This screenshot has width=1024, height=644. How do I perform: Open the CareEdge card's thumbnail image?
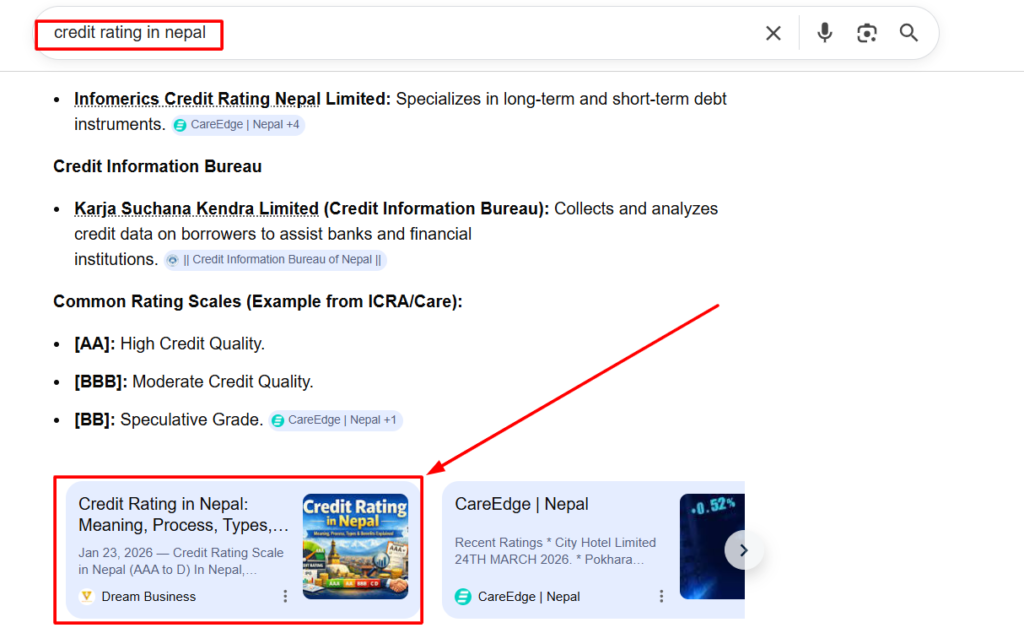coord(712,547)
